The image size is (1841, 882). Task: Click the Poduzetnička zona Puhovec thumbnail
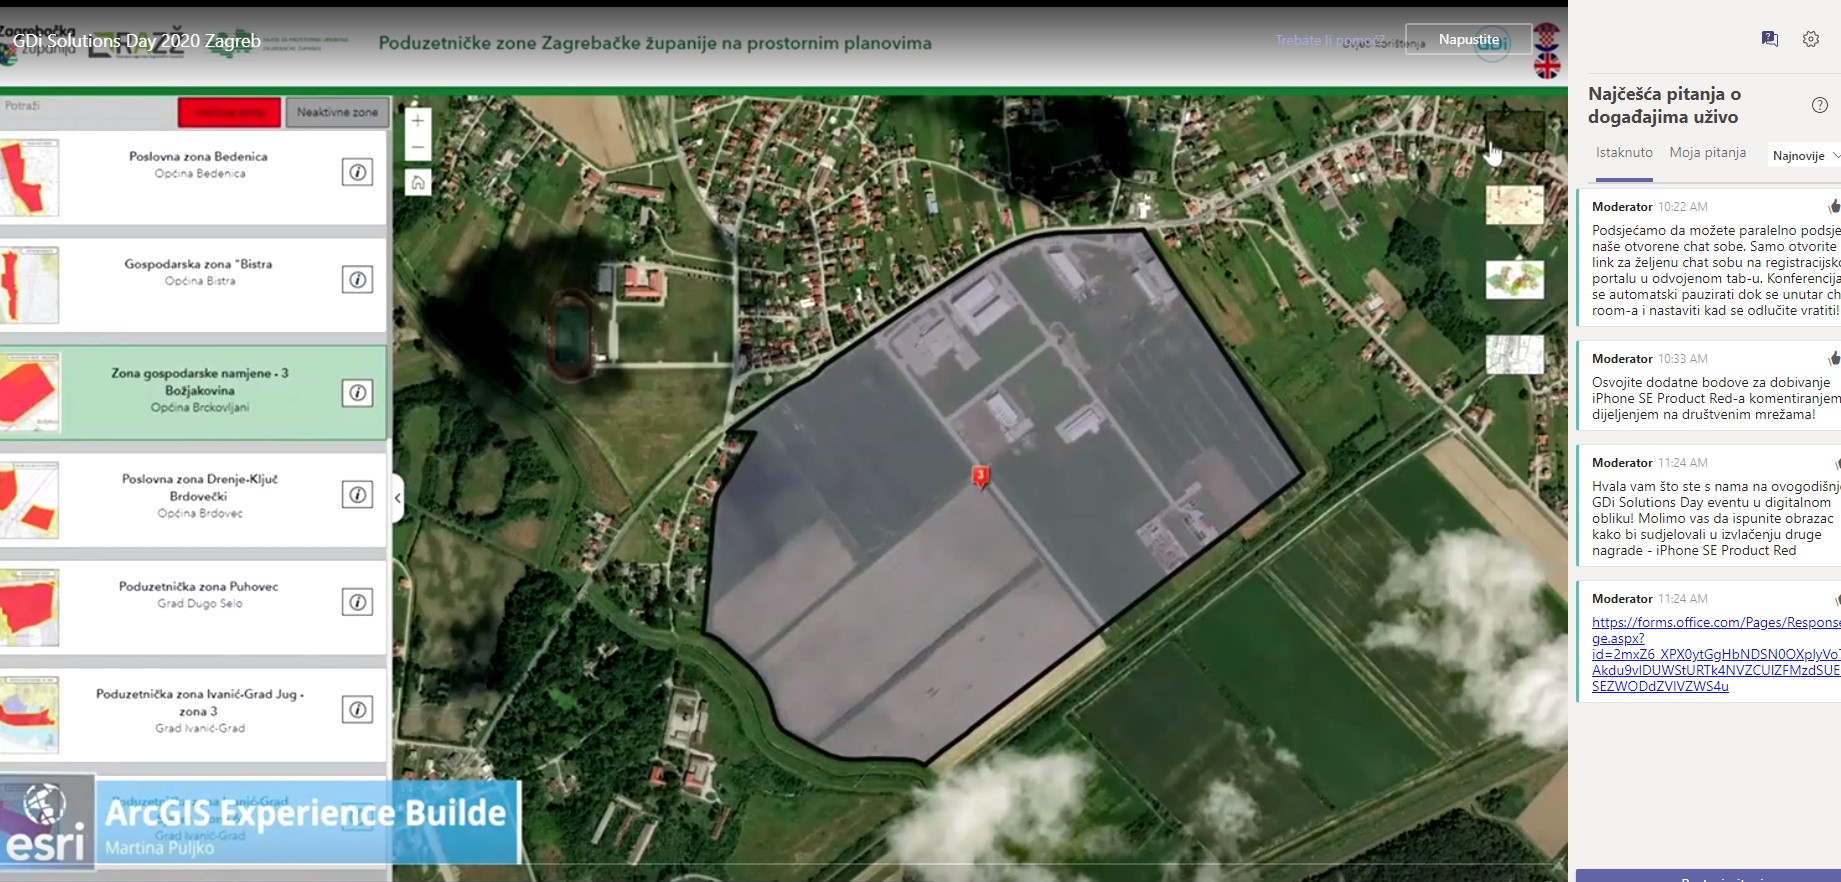point(29,607)
